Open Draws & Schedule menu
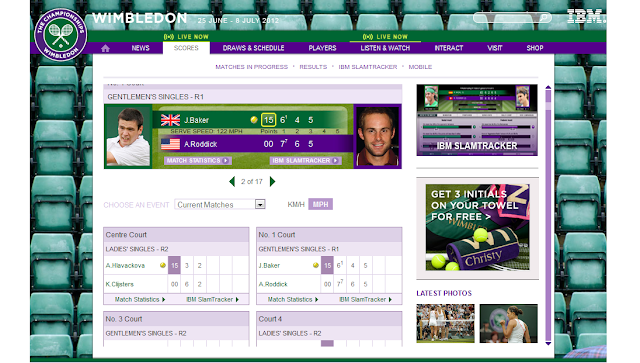This screenshot has height=363, width=640. coord(253,48)
